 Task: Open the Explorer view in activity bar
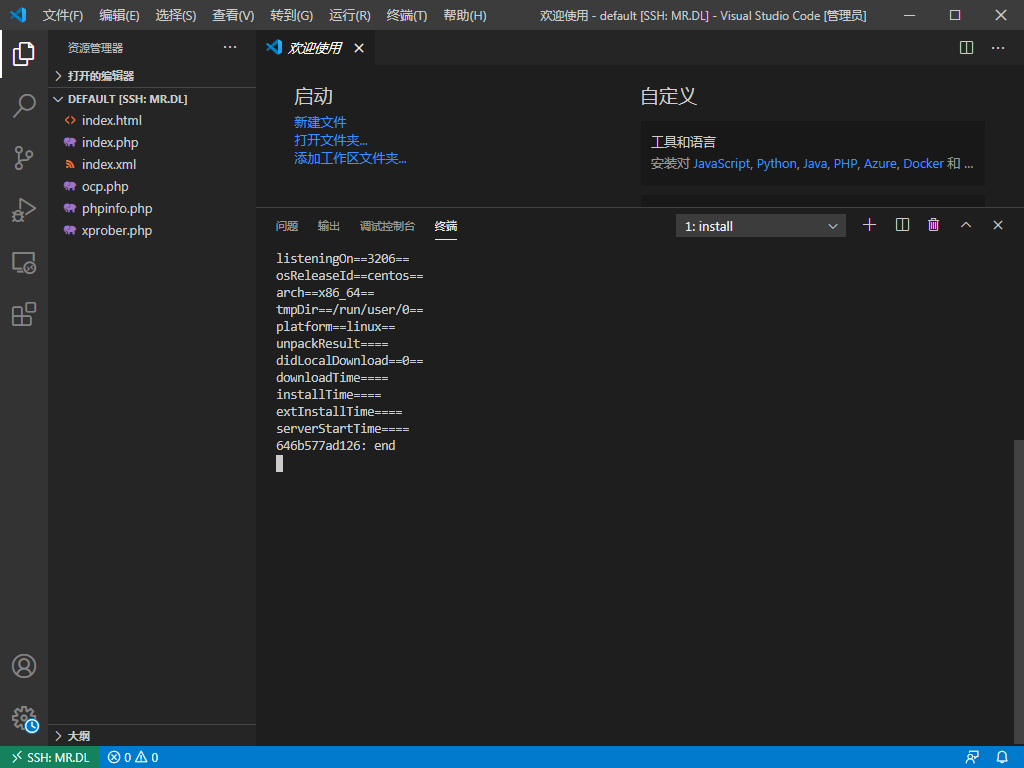pyautogui.click(x=24, y=54)
